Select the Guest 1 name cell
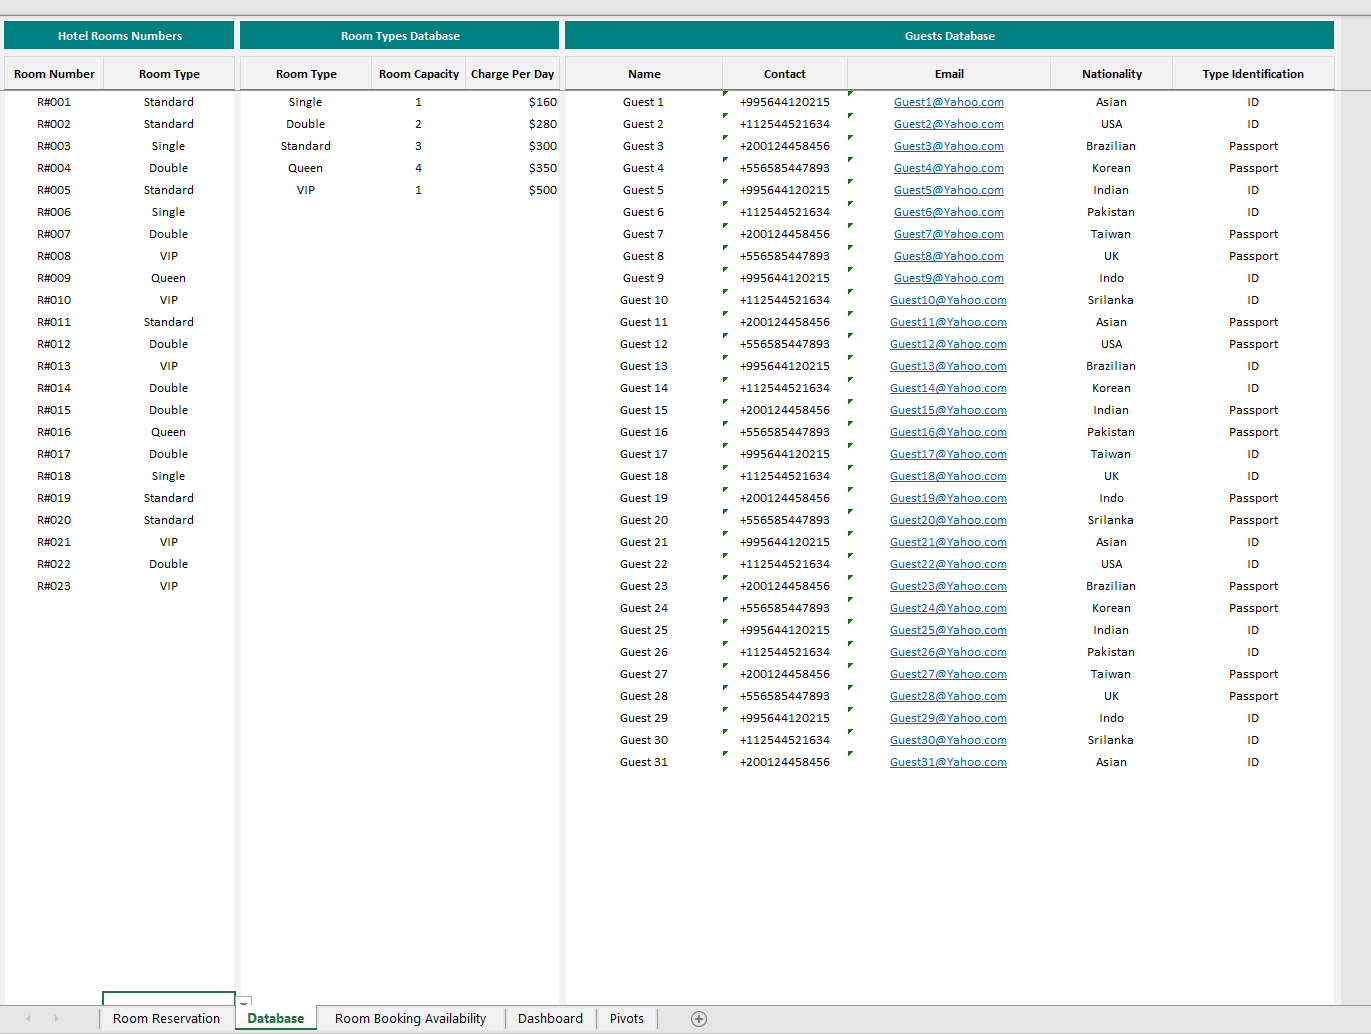 pyautogui.click(x=644, y=102)
